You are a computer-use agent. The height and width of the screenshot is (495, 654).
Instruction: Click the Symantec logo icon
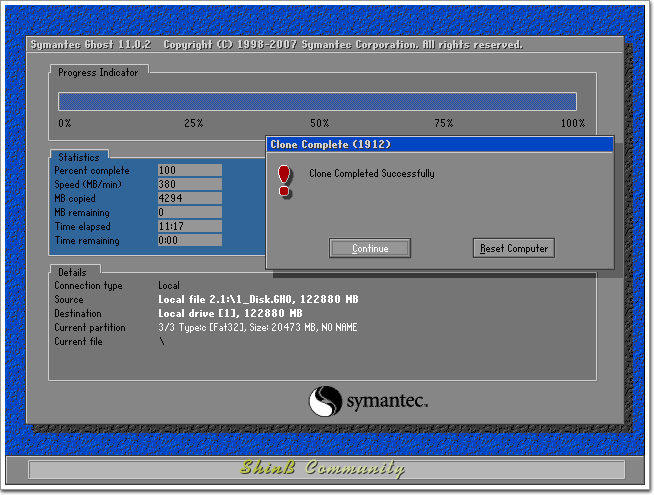pyautogui.click(x=325, y=401)
